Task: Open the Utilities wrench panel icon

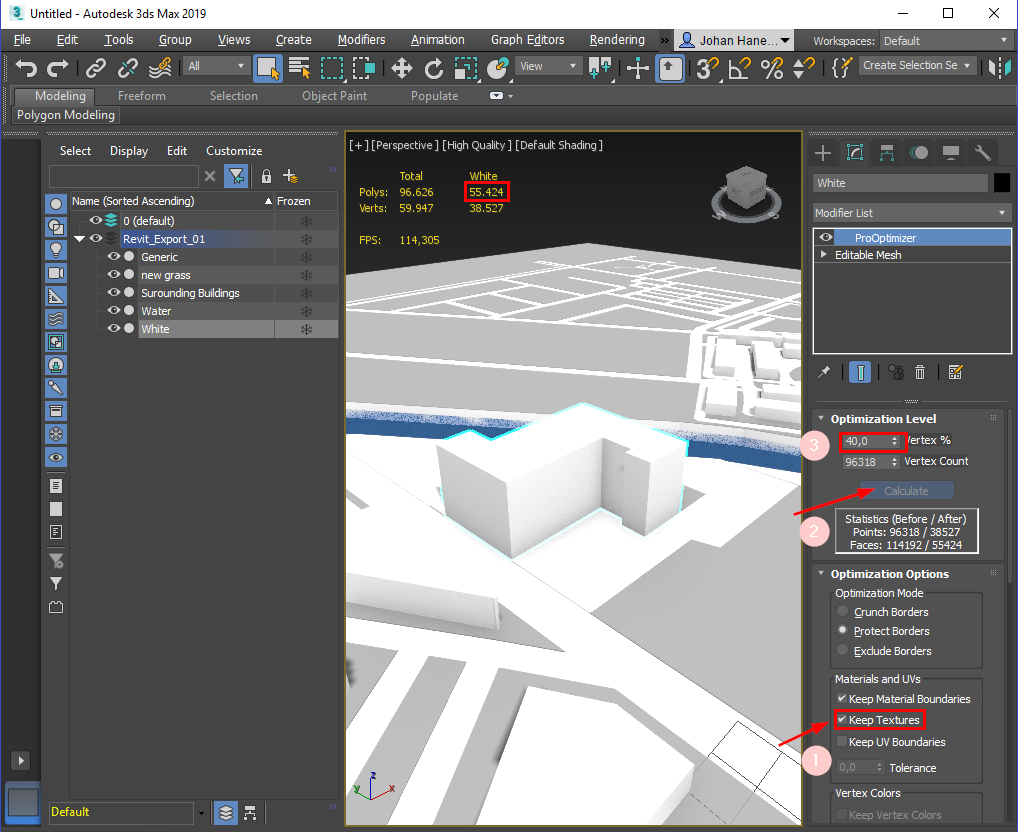Action: click(983, 152)
